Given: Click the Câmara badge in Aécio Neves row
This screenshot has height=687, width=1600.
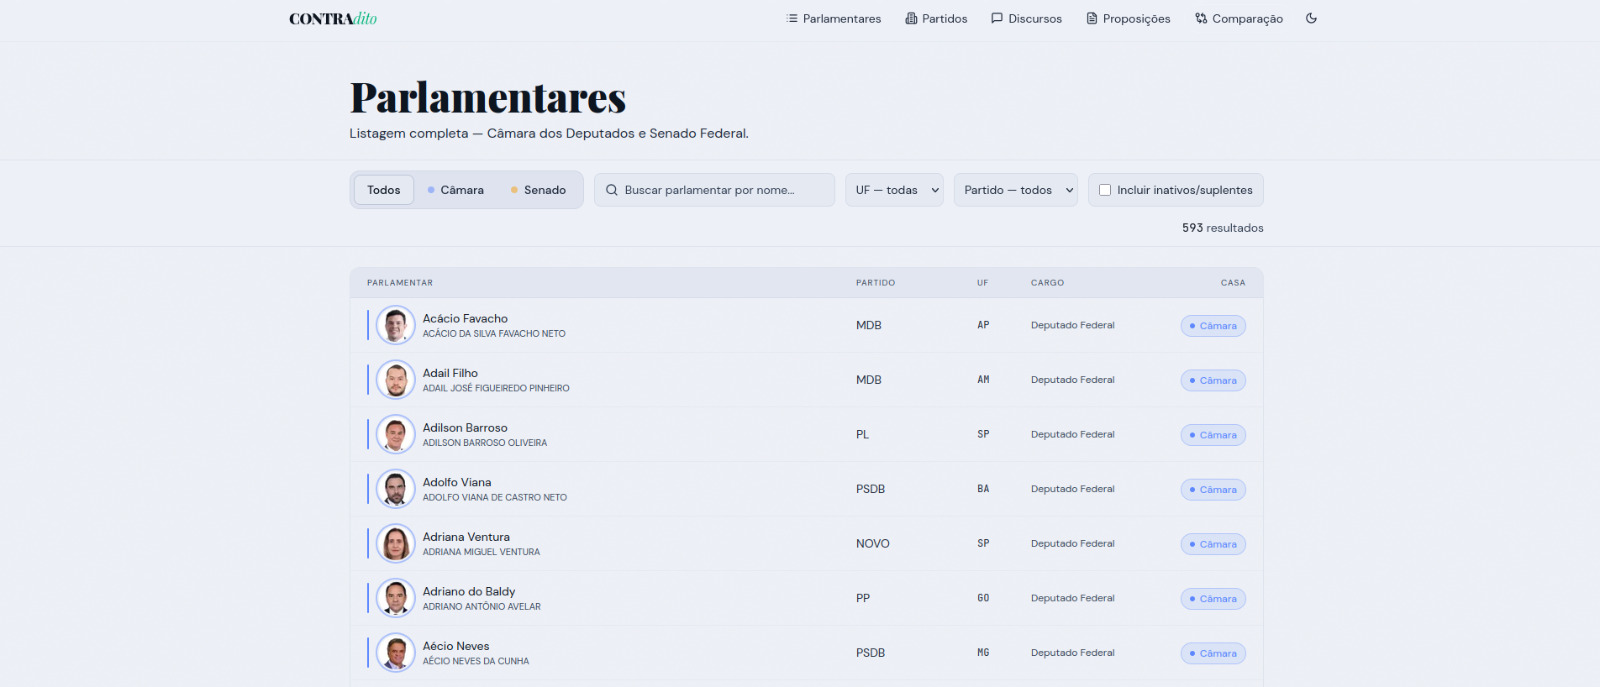Looking at the screenshot, I should [x=1213, y=653].
